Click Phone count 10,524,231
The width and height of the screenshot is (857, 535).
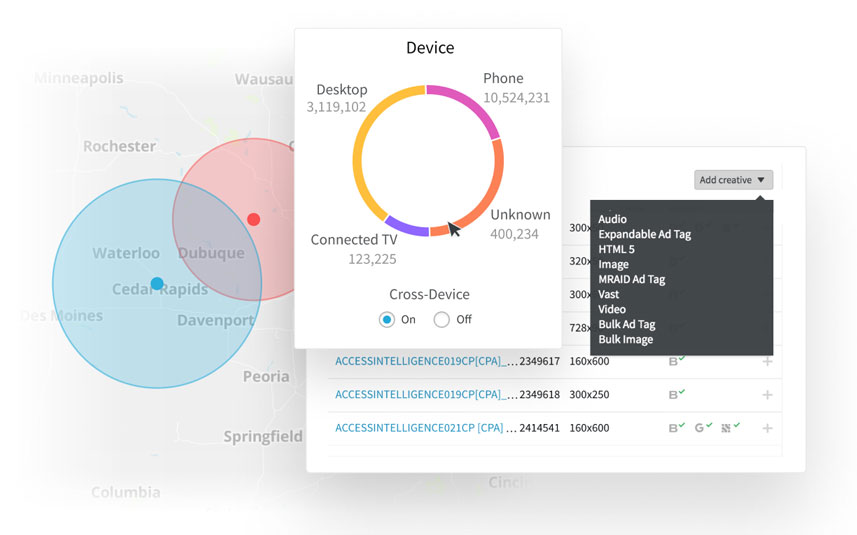tap(516, 98)
